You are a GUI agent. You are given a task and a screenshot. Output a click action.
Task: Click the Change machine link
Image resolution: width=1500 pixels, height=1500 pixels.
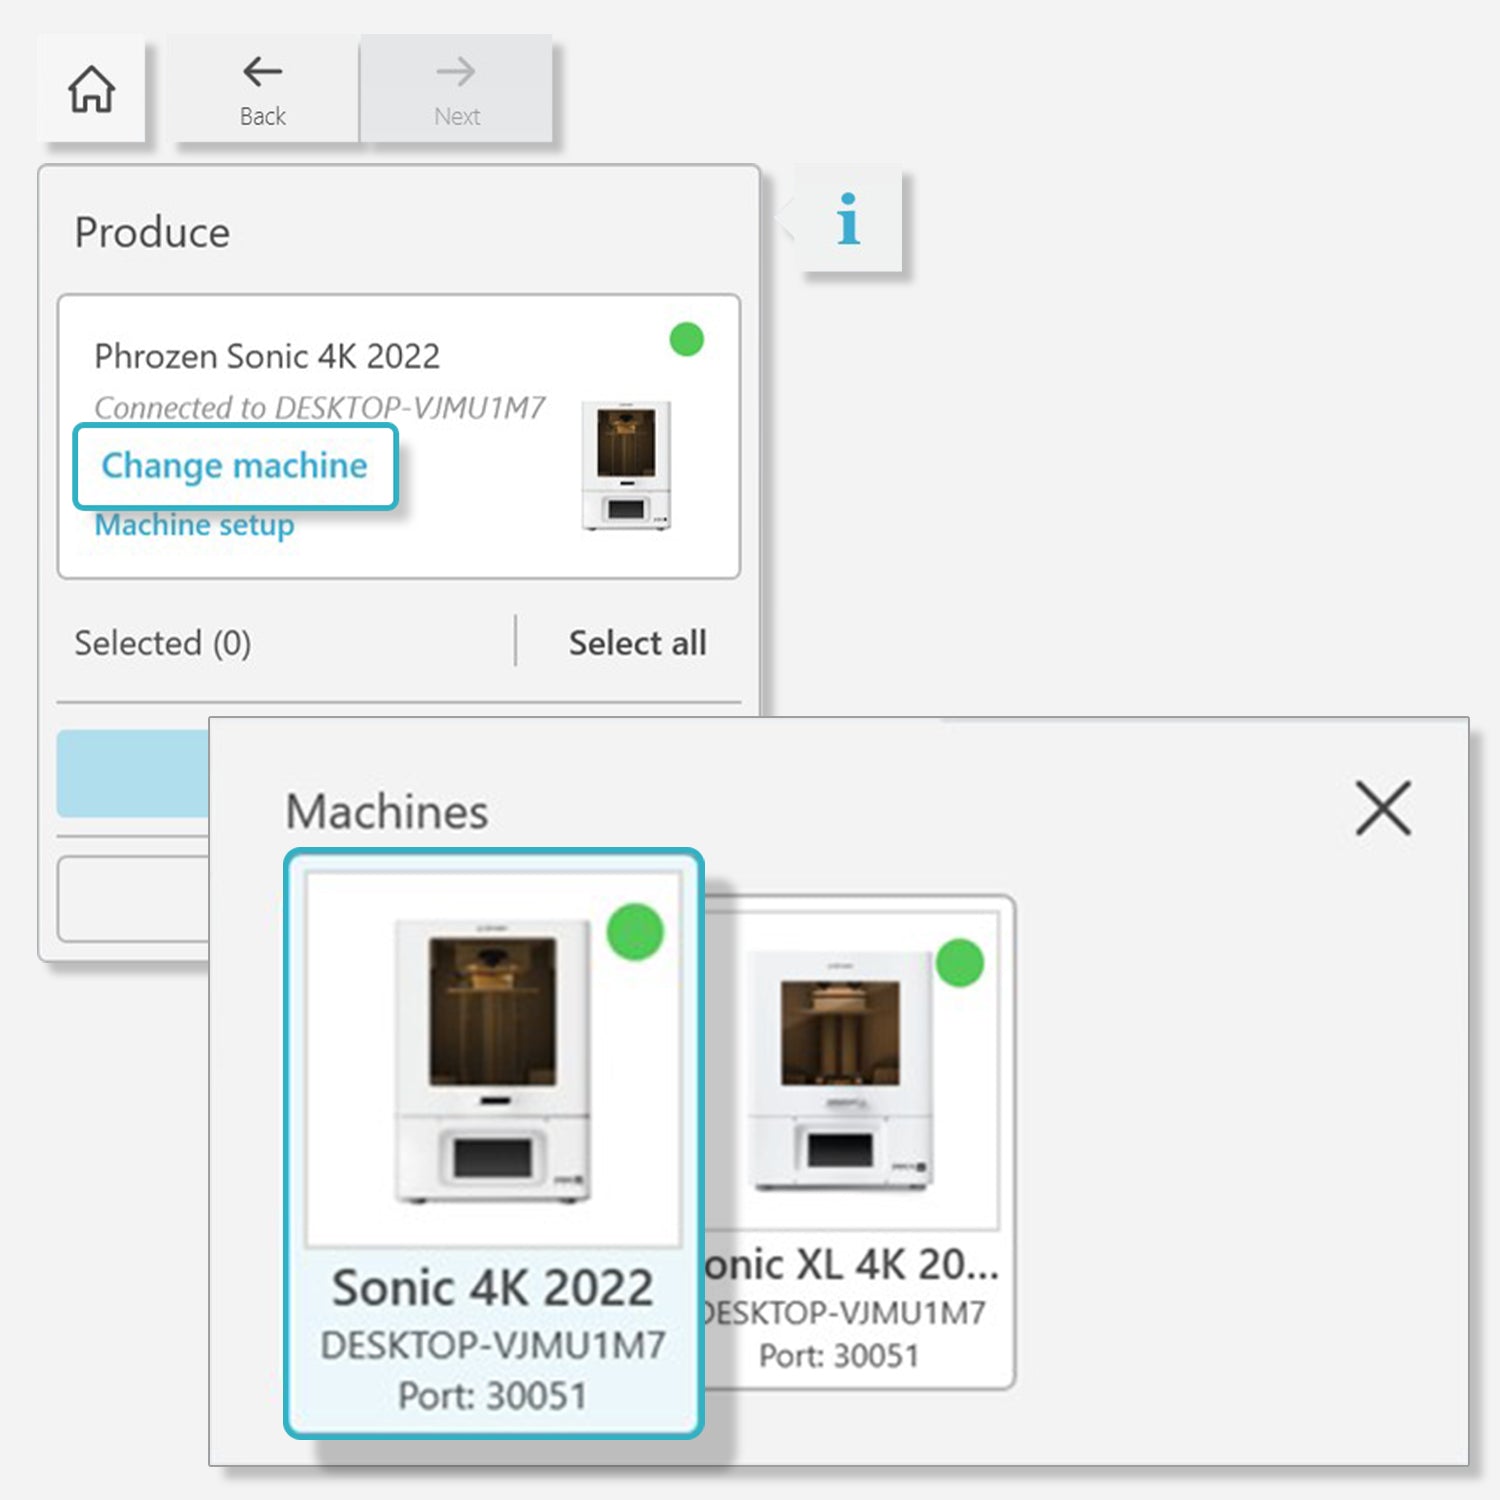(235, 466)
